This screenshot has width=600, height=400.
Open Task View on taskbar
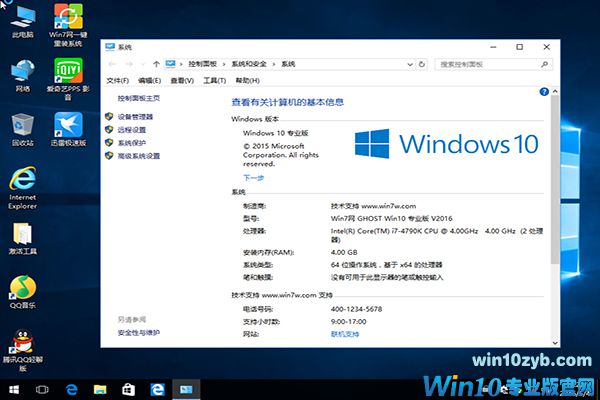pyautogui.click(x=42, y=390)
